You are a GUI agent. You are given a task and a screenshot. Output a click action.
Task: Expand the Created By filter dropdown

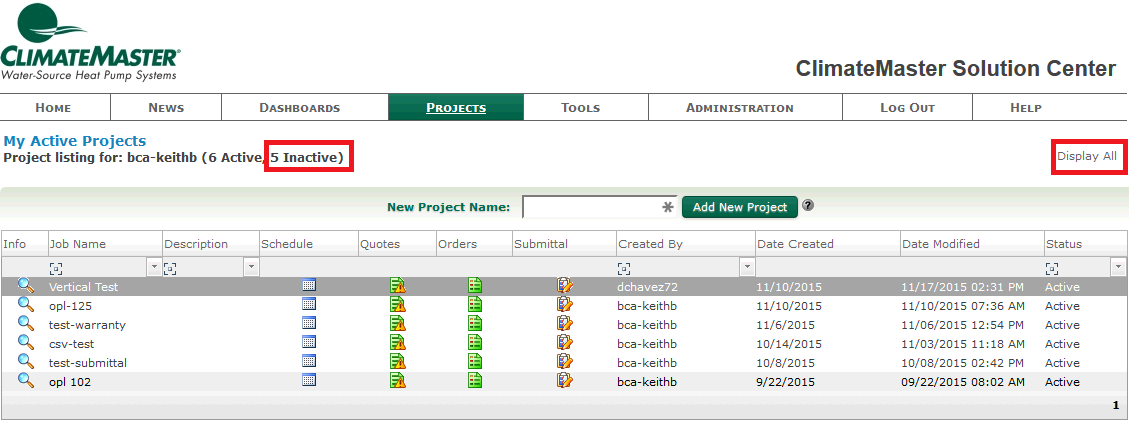click(748, 268)
